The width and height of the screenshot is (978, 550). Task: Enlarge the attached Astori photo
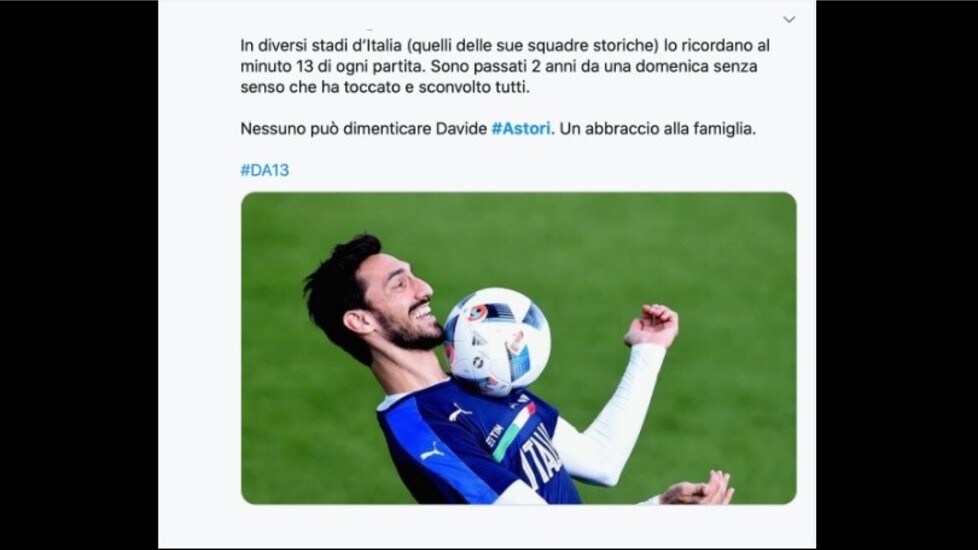click(518, 348)
